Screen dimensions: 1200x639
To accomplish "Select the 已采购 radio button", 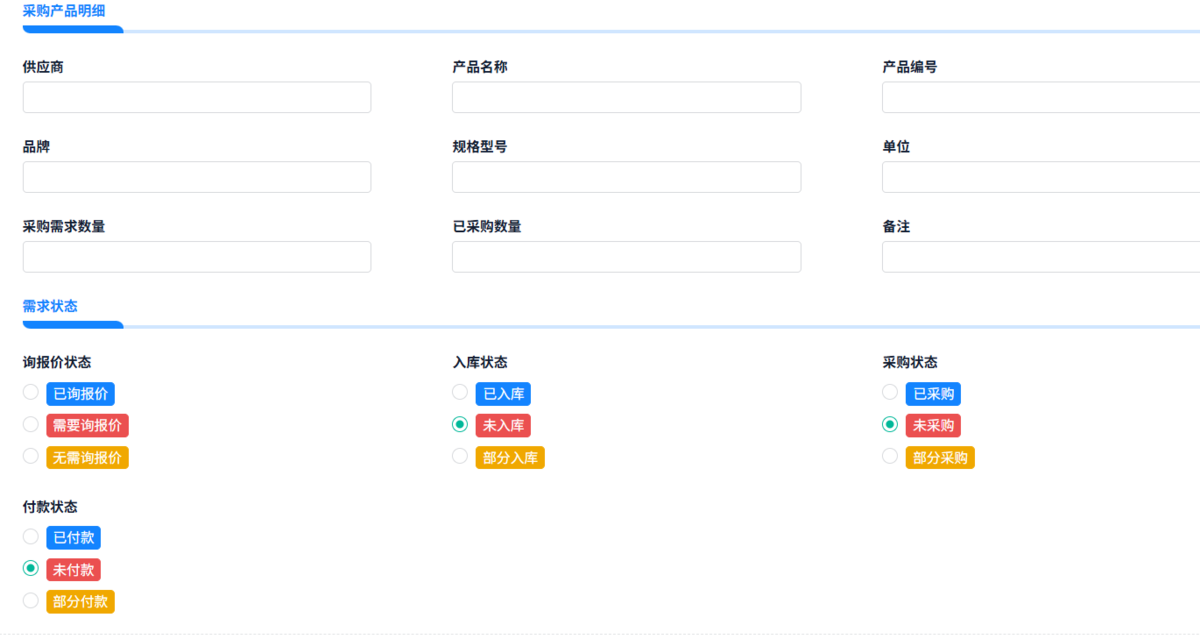I will pos(890,392).
